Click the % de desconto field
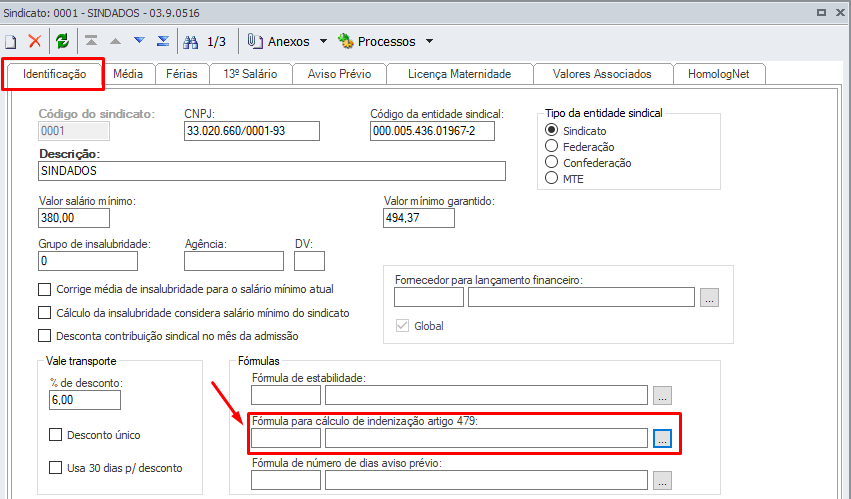Image resolution: width=851 pixels, height=499 pixels. pyautogui.click(x=85, y=400)
